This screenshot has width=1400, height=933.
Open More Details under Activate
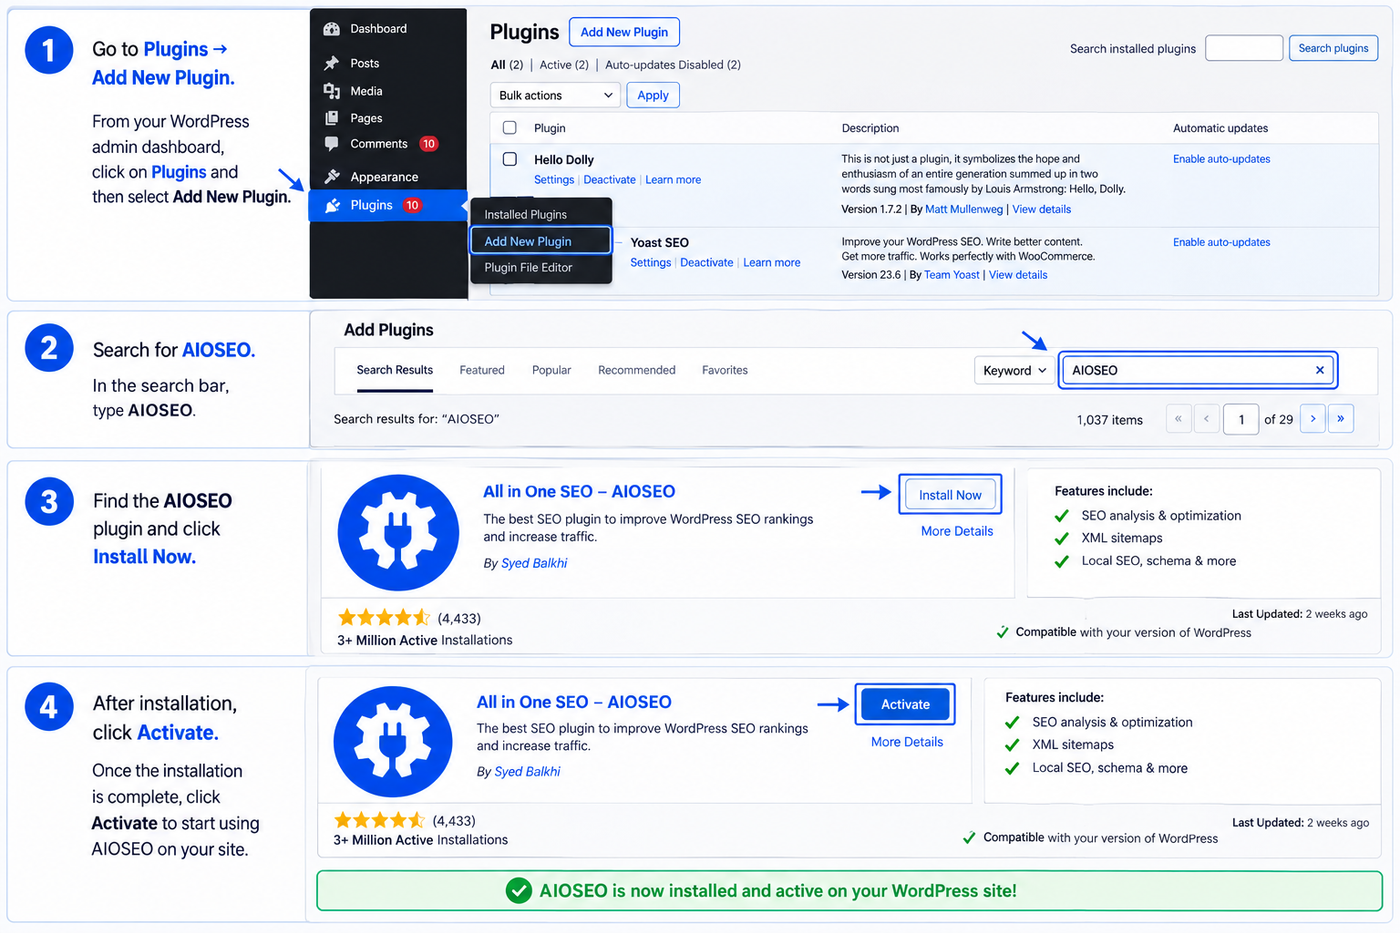(x=907, y=742)
